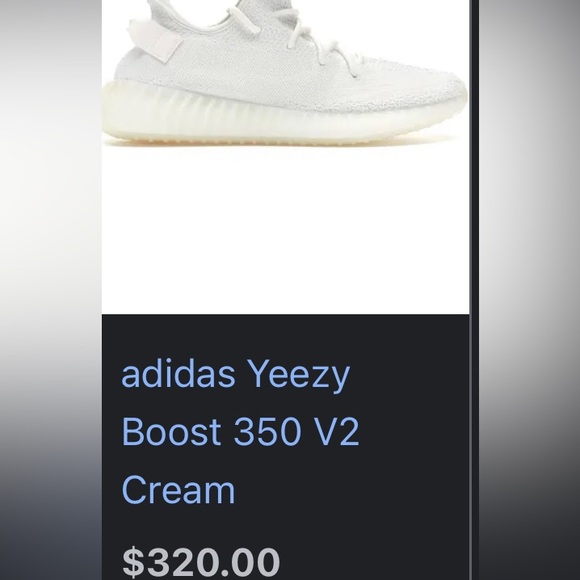Screen dimensions: 580x580
Task: Click the number "350" in the product title
Action: tap(267, 431)
